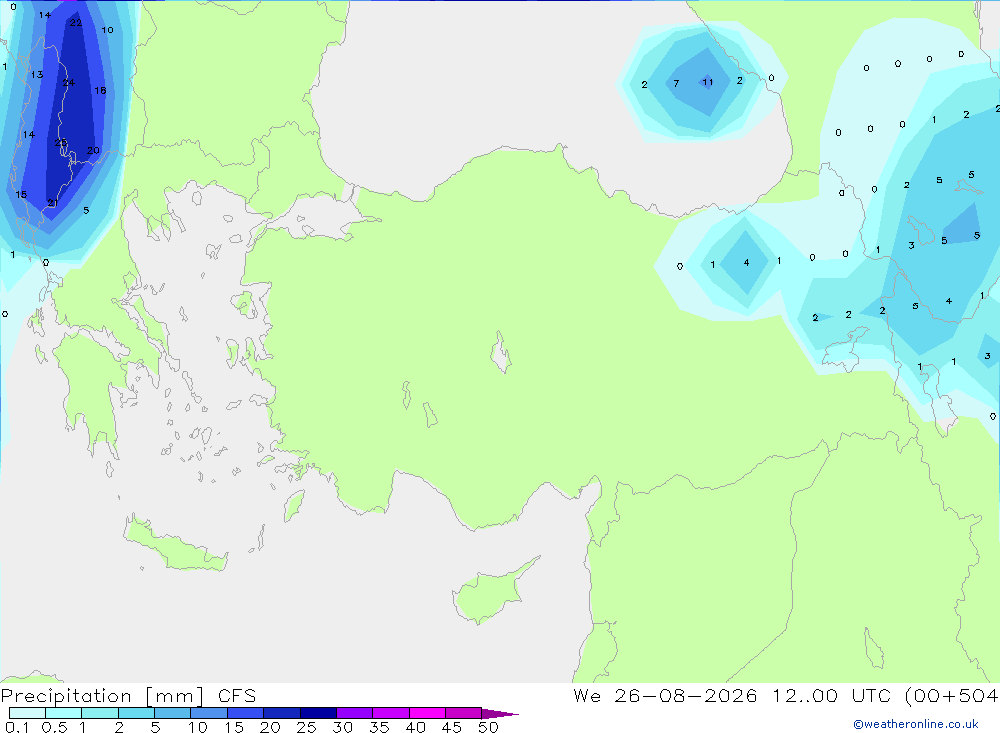Viewport: 1000px width, 733px height.
Task: Click the 2–5 mm legend color swatch
Action: 136,713
